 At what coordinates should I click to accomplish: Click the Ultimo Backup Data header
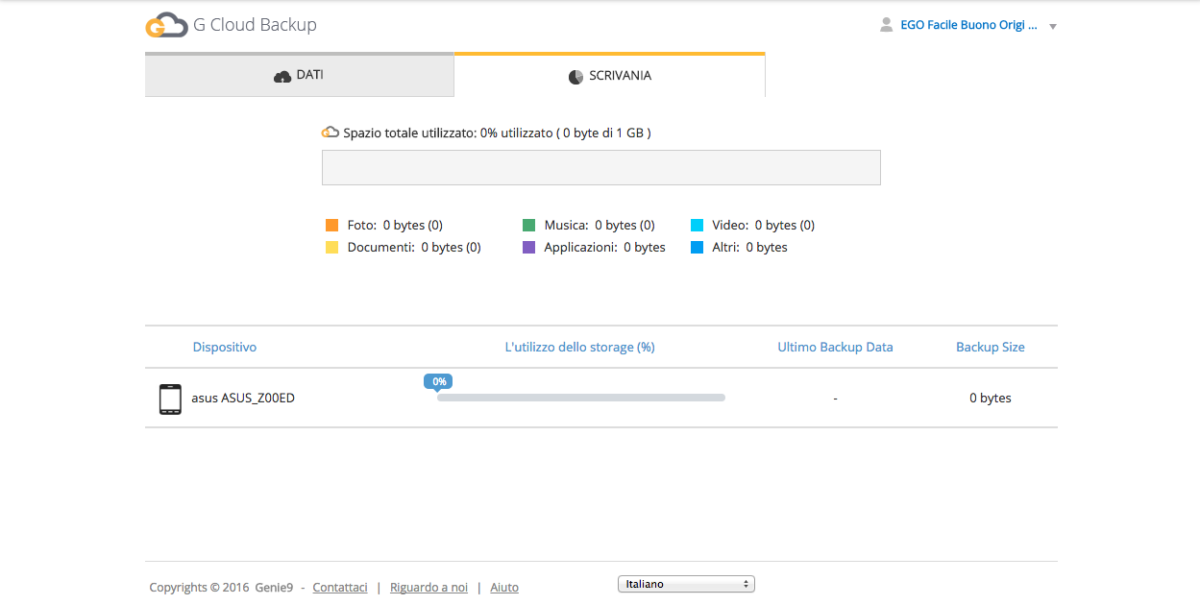point(835,347)
